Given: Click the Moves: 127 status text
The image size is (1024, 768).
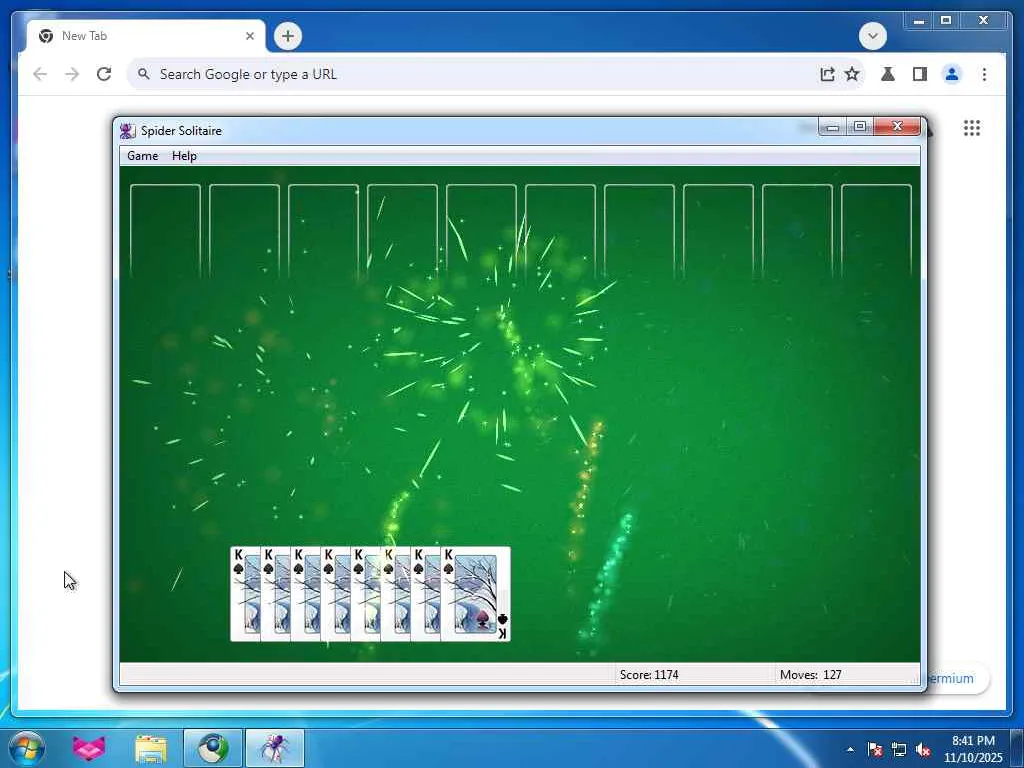Looking at the screenshot, I should pyautogui.click(x=810, y=675).
